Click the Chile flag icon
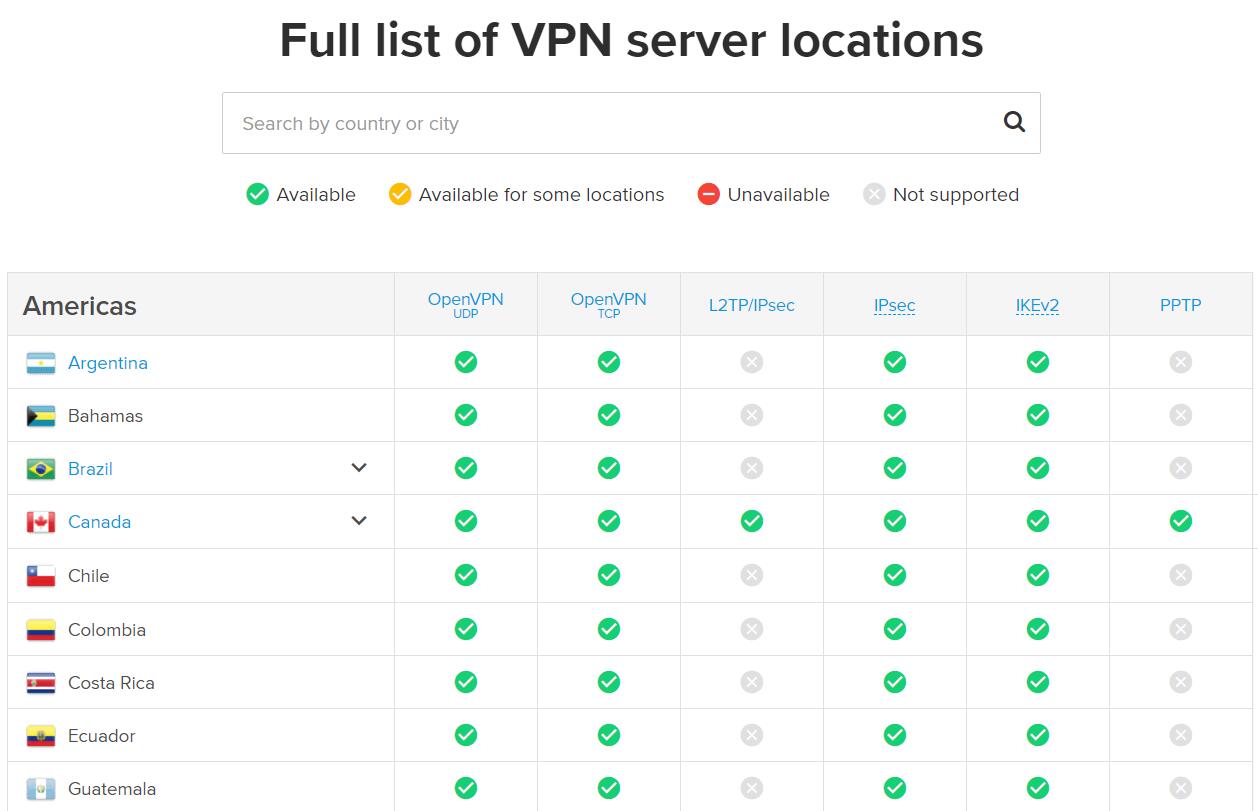 coord(41,576)
